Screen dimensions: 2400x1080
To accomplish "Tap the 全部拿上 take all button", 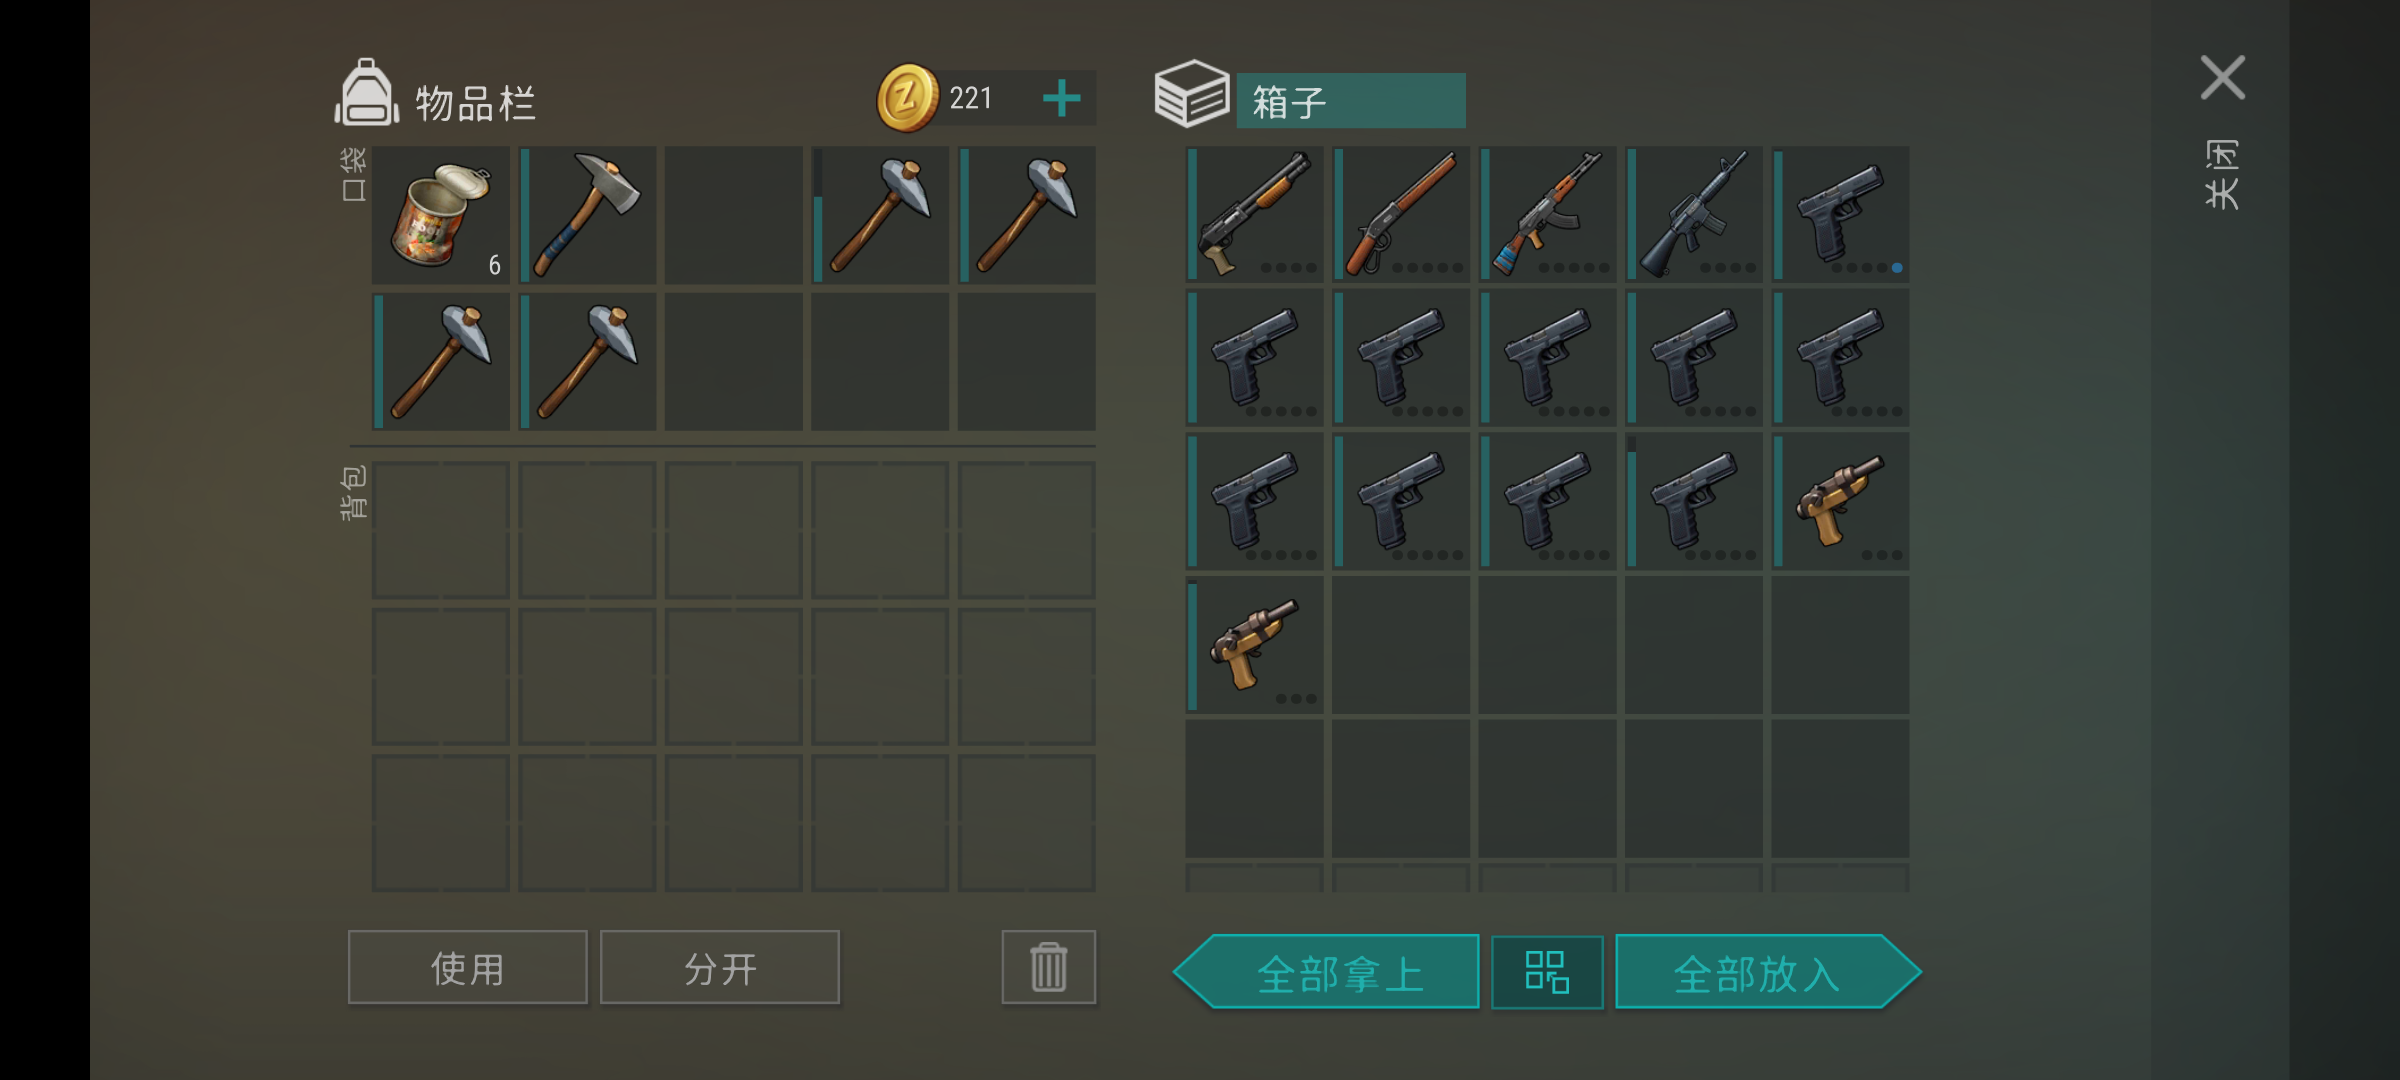I will coord(1327,972).
